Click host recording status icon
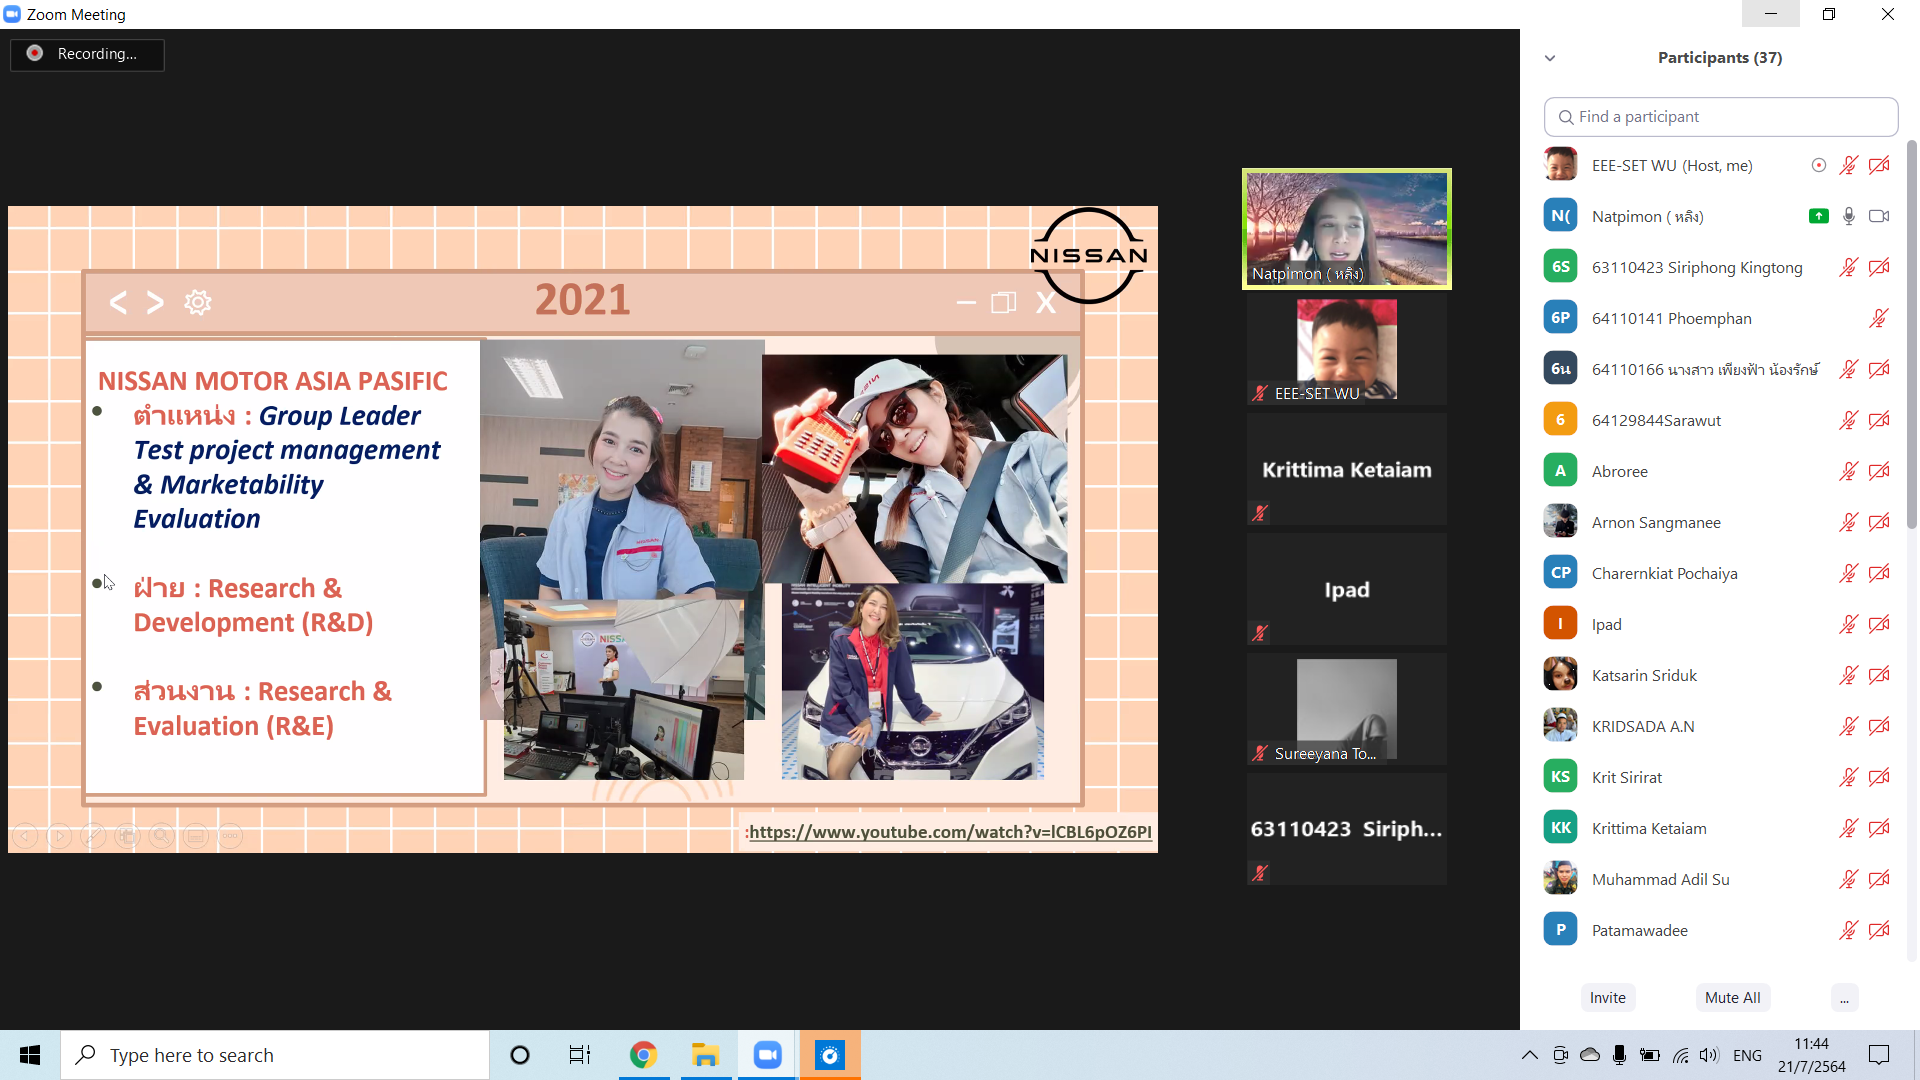This screenshot has height=1080, width=1920. 1818,165
